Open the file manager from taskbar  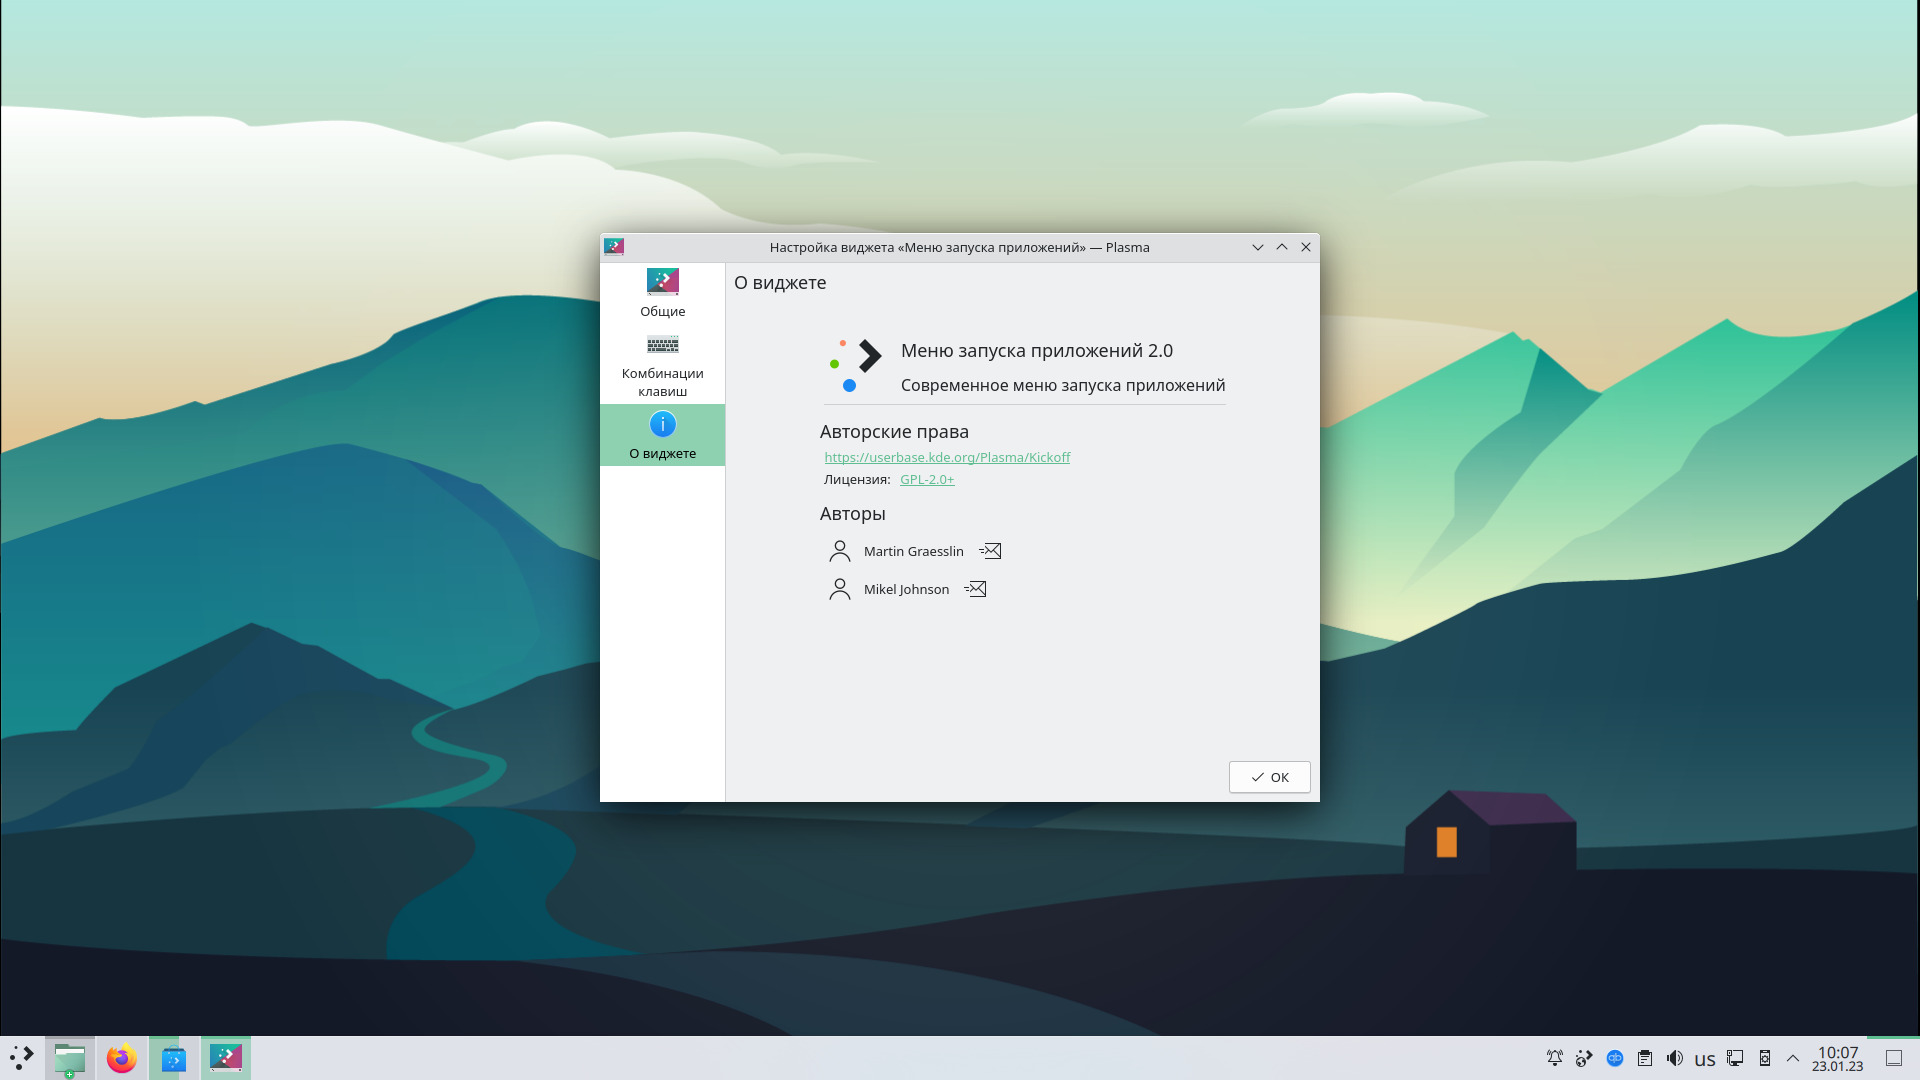point(70,1058)
